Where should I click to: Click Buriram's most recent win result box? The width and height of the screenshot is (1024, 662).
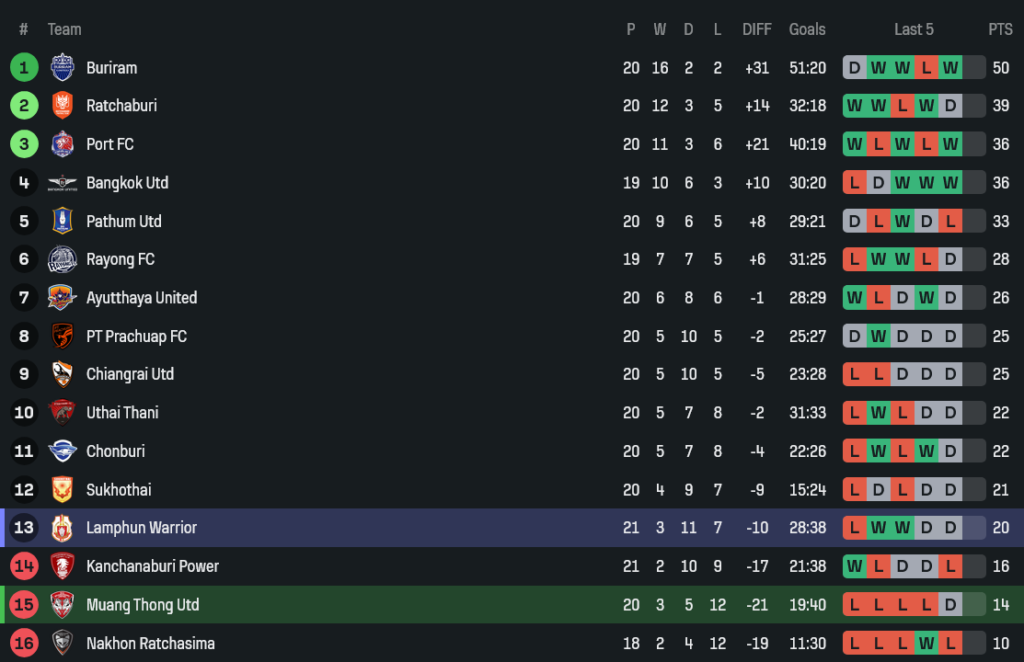[x=950, y=68]
